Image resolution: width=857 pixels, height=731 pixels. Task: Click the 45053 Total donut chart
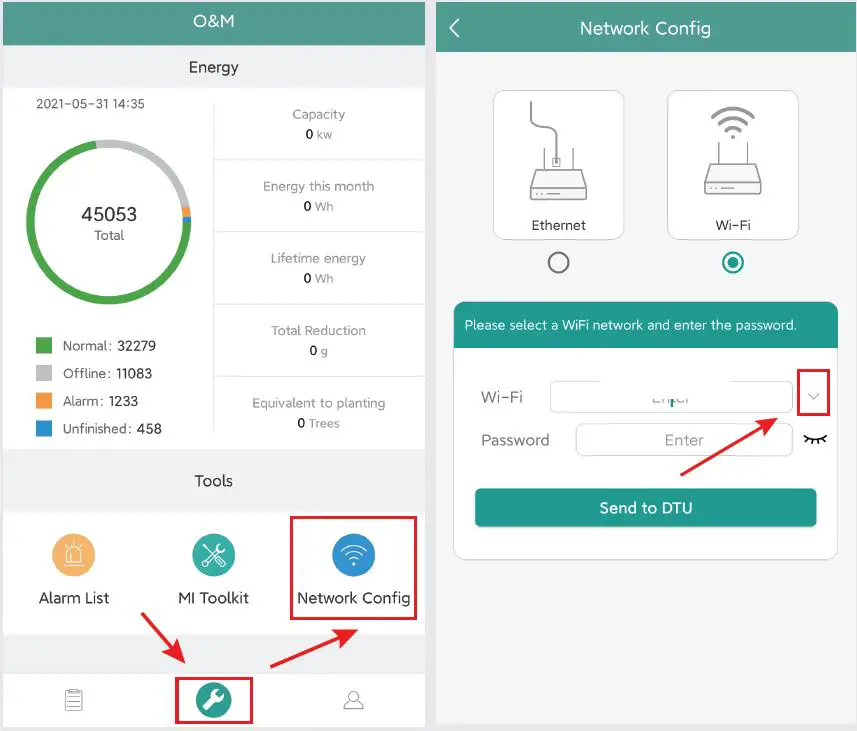tap(109, 222)
